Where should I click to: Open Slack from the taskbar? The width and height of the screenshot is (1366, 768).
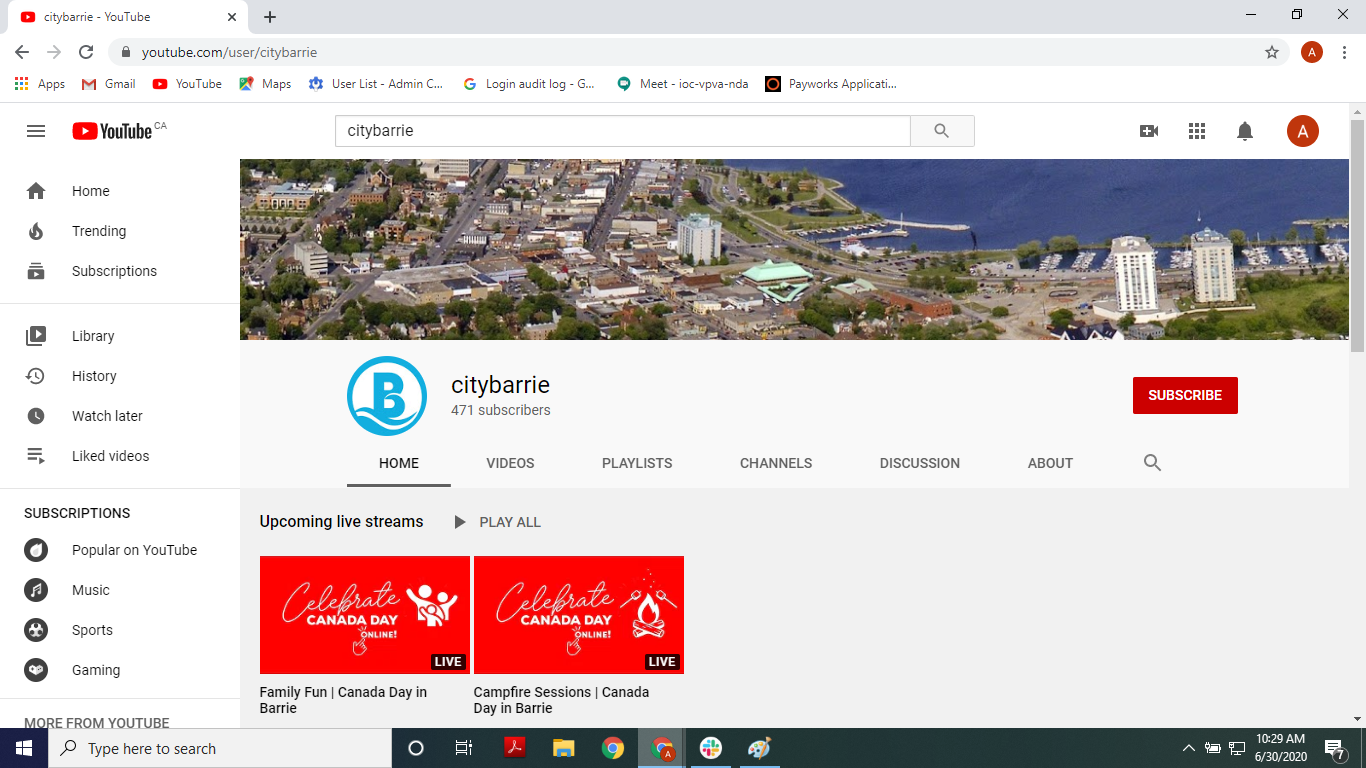[711, 748]
